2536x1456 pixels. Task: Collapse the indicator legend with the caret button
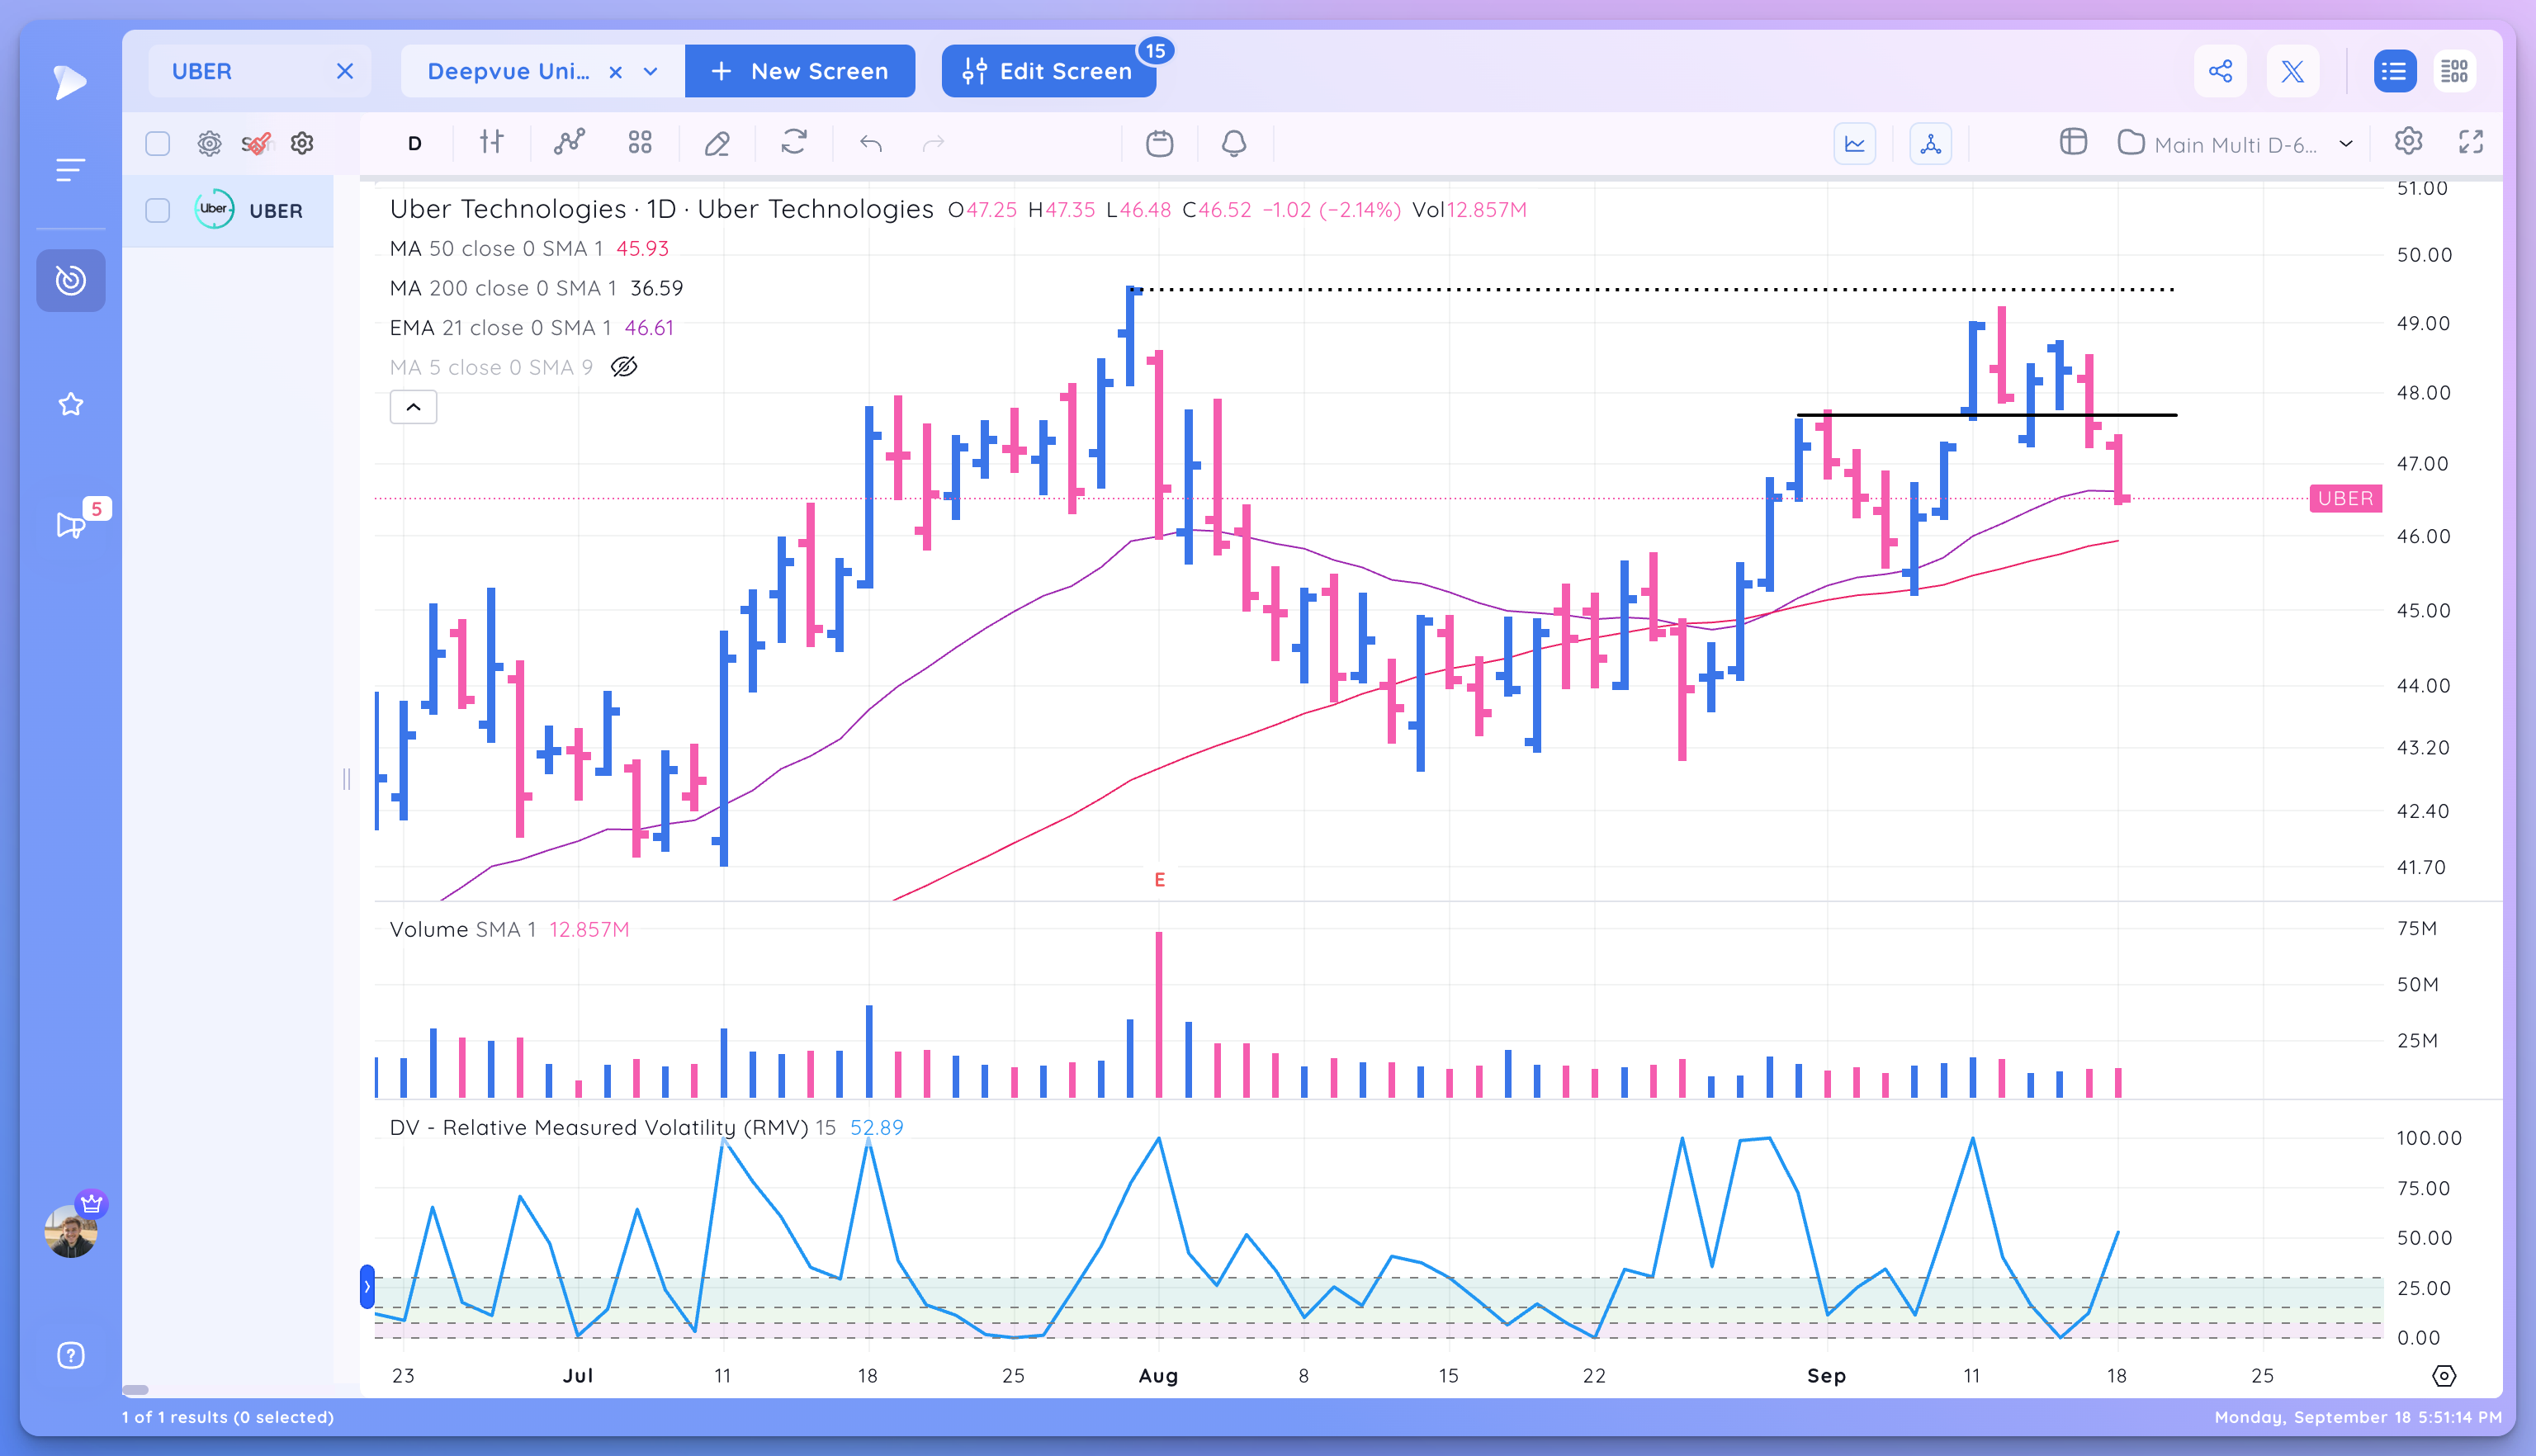point(413,407)
